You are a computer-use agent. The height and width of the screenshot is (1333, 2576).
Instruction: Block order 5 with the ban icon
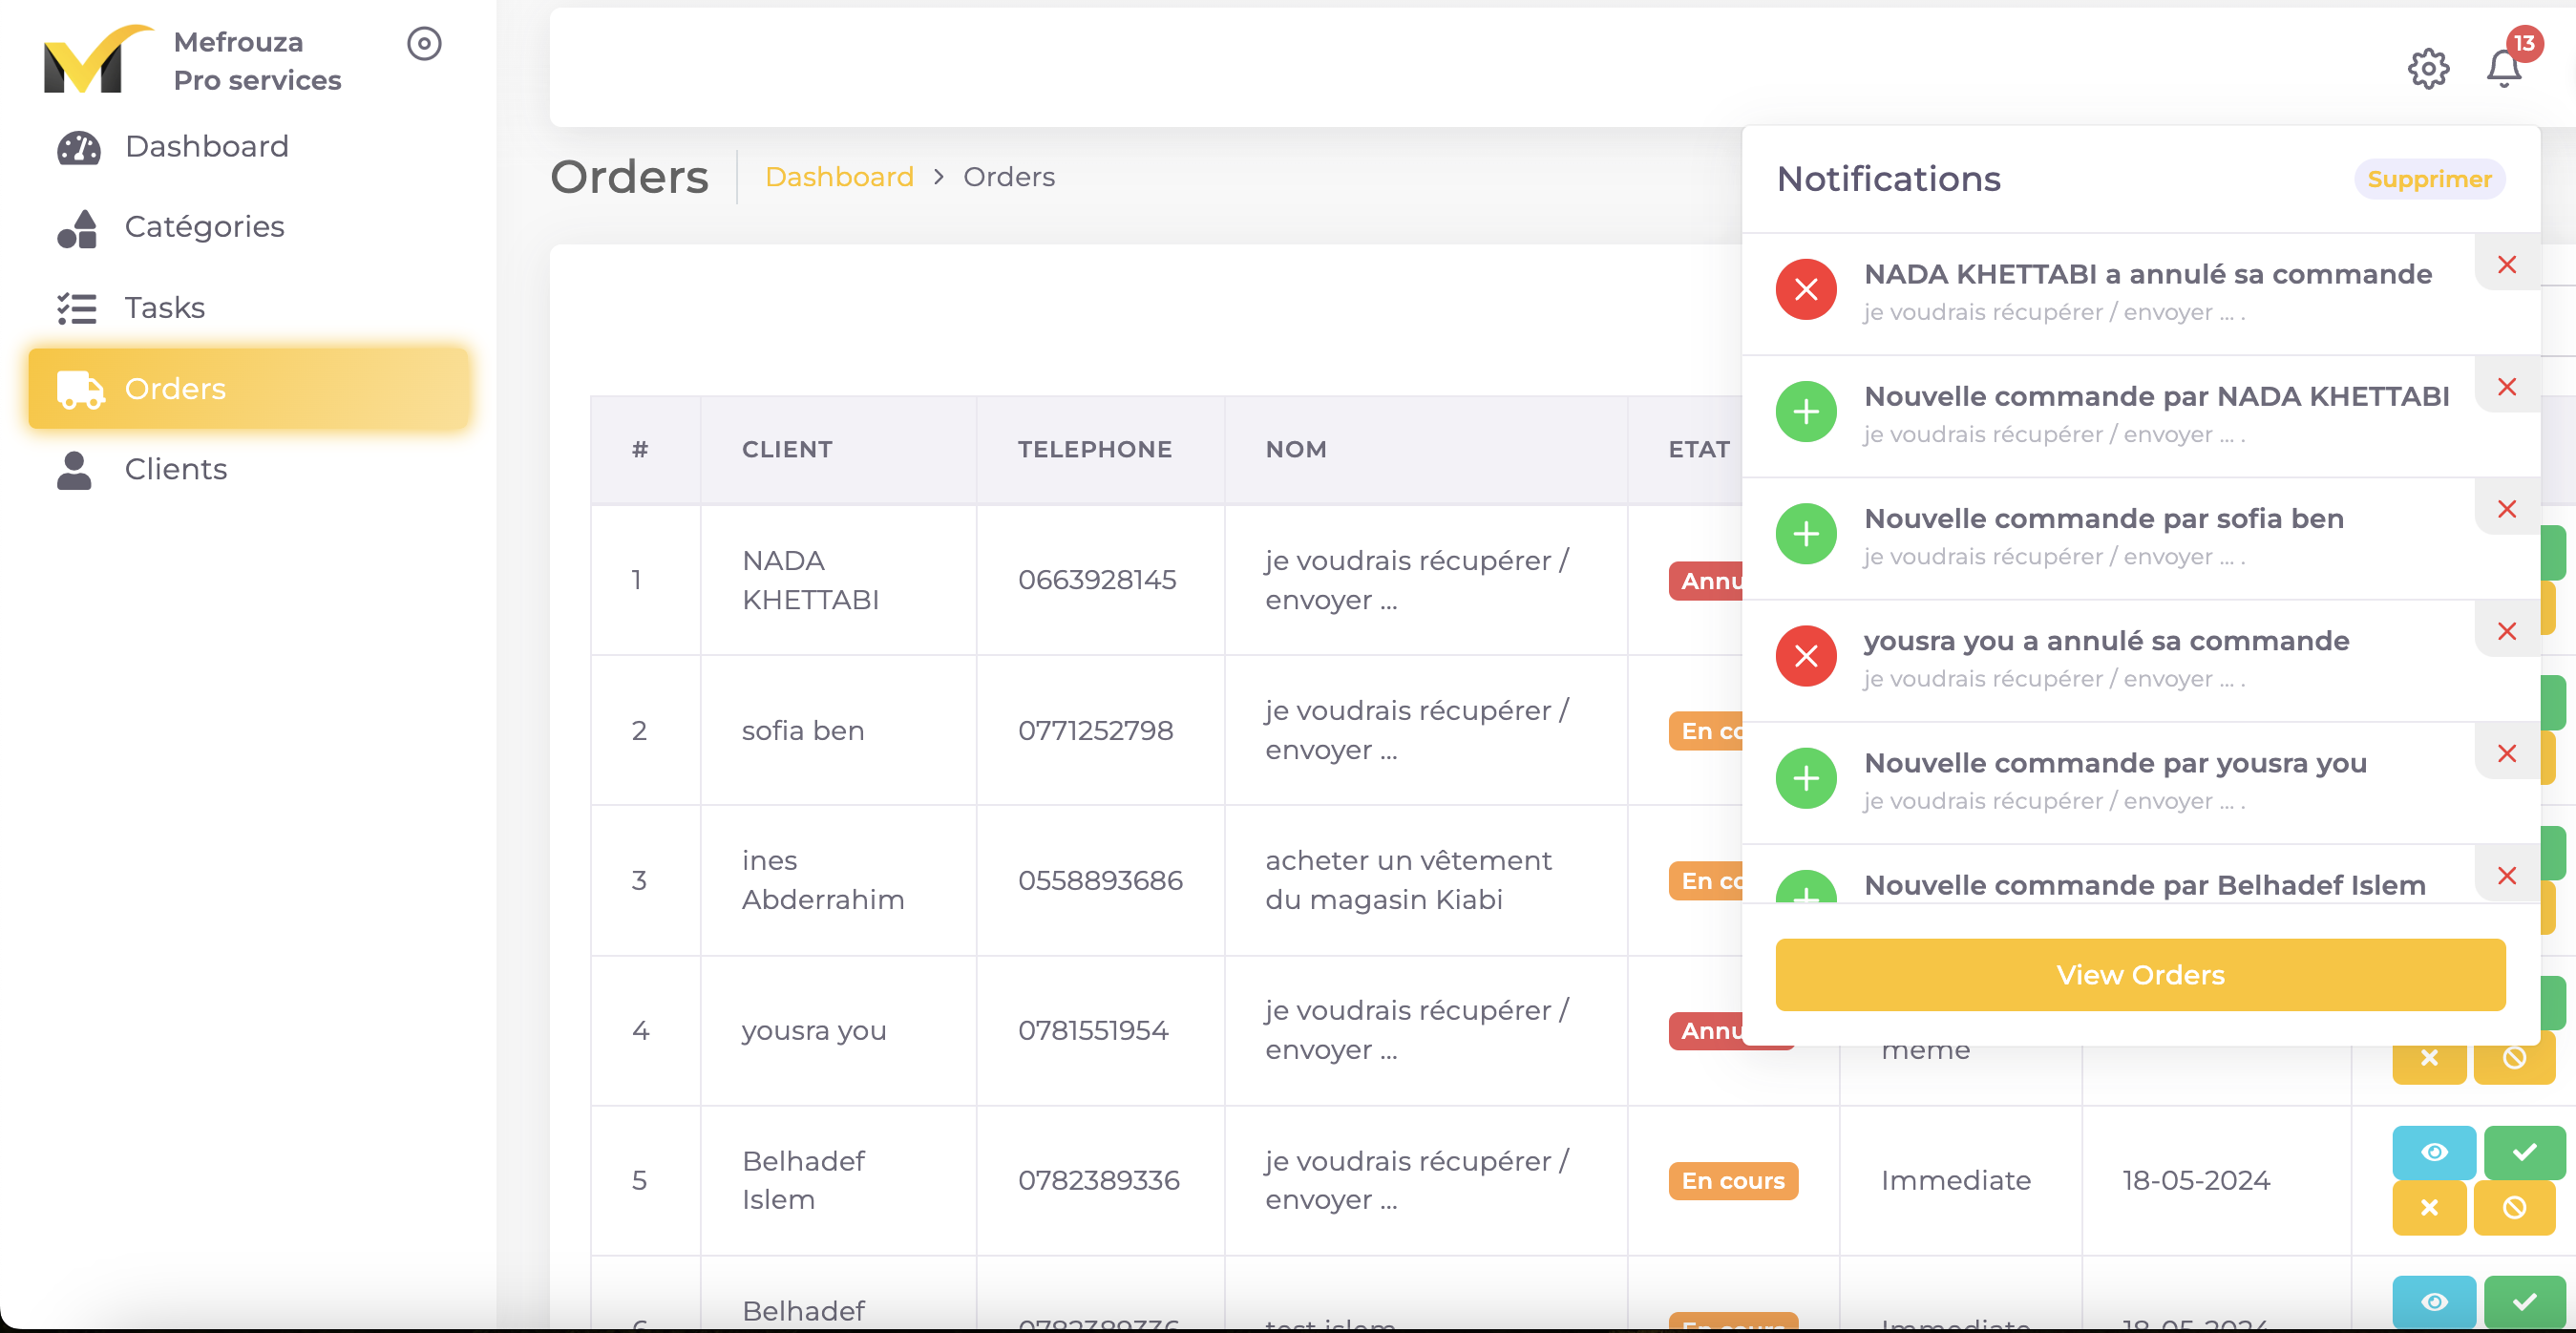[x=2513, y=1207]
